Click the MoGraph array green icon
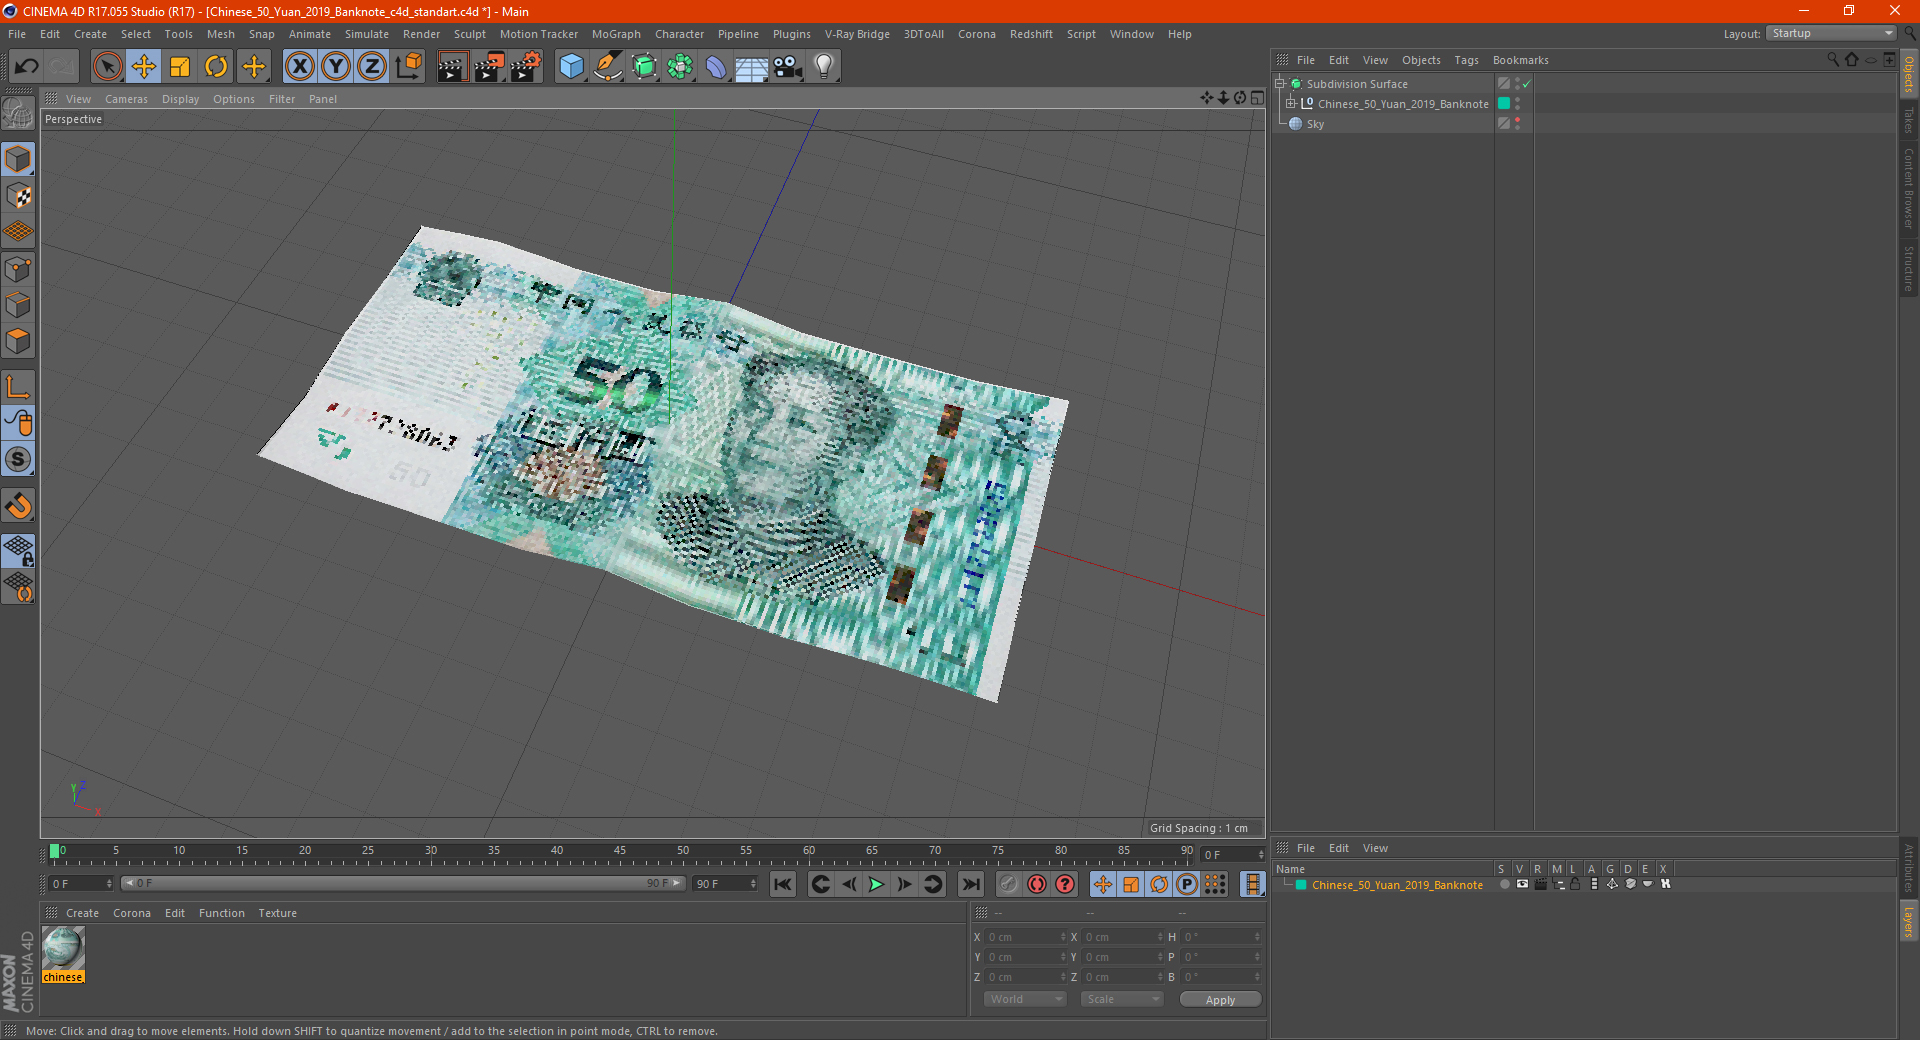The image size is (1920, 1040). point(680,67)
